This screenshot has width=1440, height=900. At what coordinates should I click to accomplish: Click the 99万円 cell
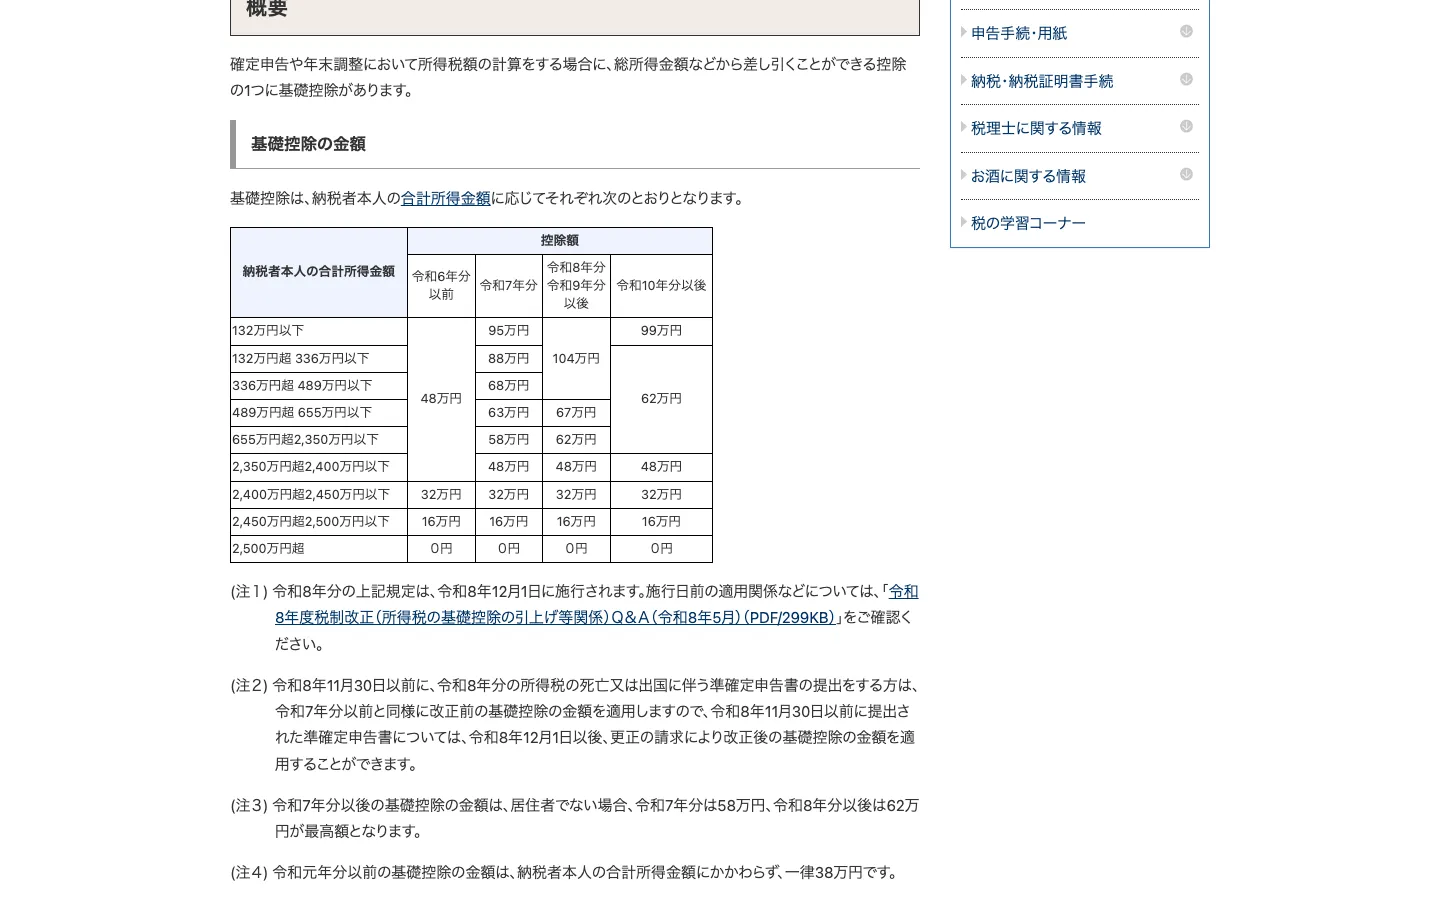click(661, 331)
